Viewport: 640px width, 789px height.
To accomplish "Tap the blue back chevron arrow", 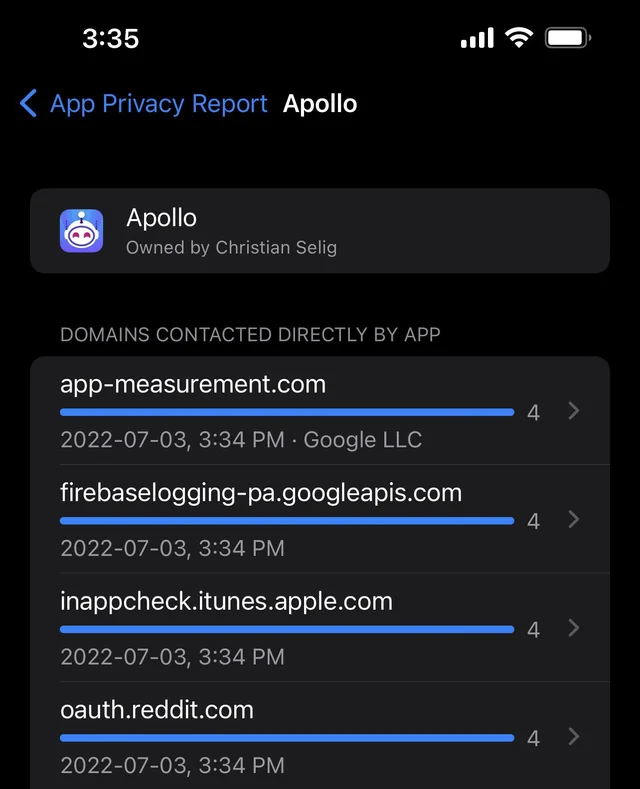I will 28,103.
